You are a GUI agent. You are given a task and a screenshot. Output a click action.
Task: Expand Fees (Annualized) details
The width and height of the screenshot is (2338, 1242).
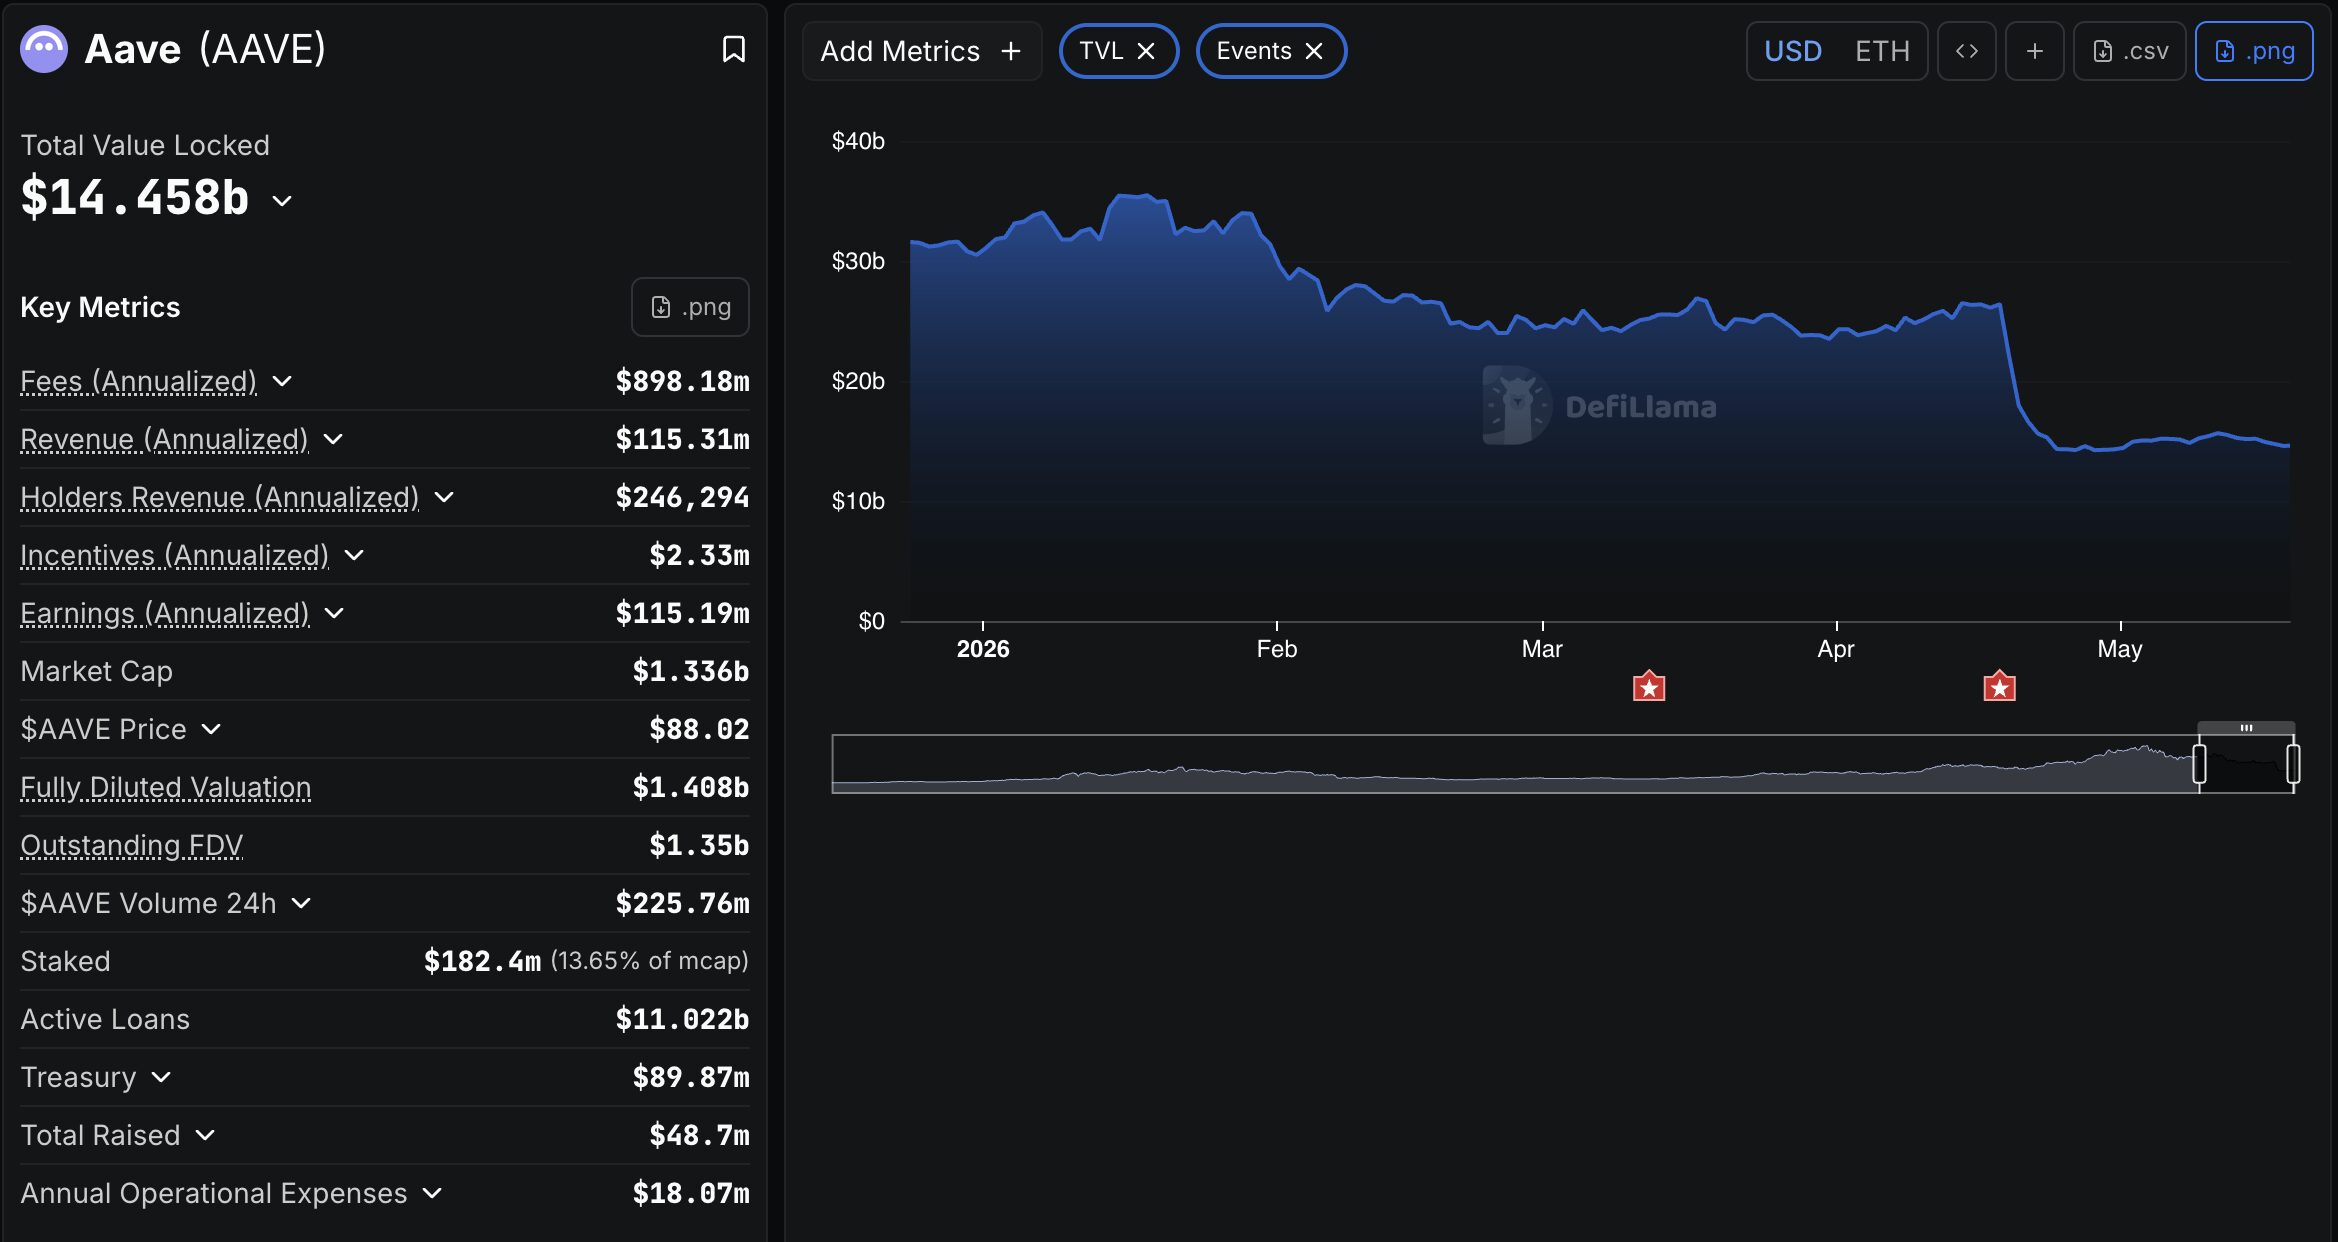pyautogui.click(x=282, y=381)
